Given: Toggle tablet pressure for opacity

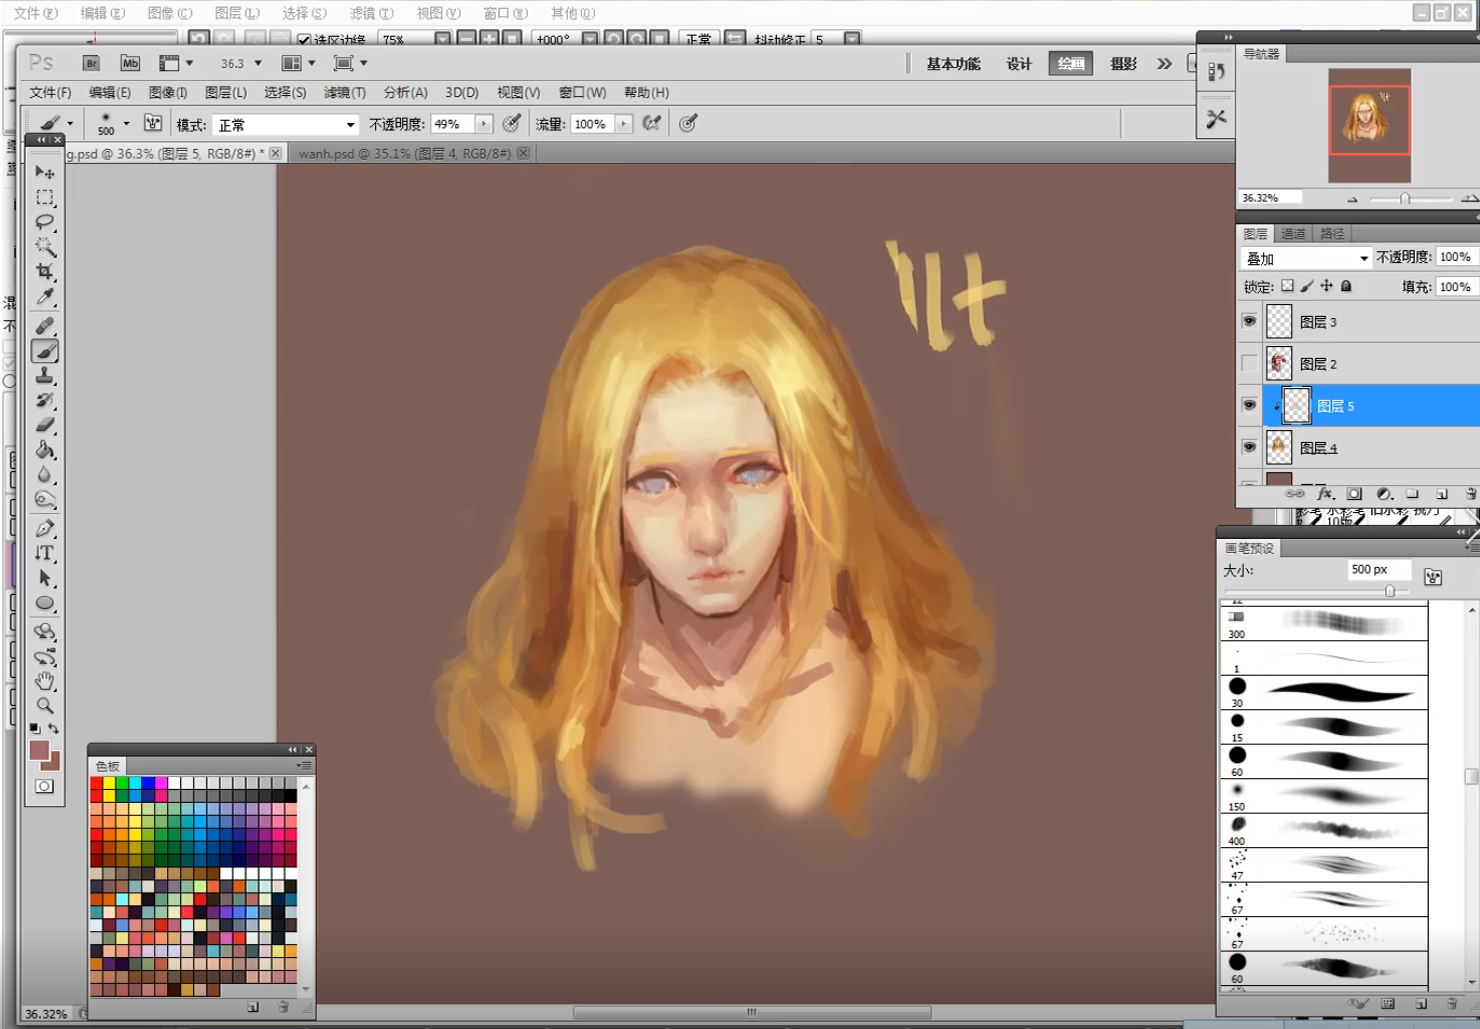Looking at the screenshot, I should coord(511,123).
